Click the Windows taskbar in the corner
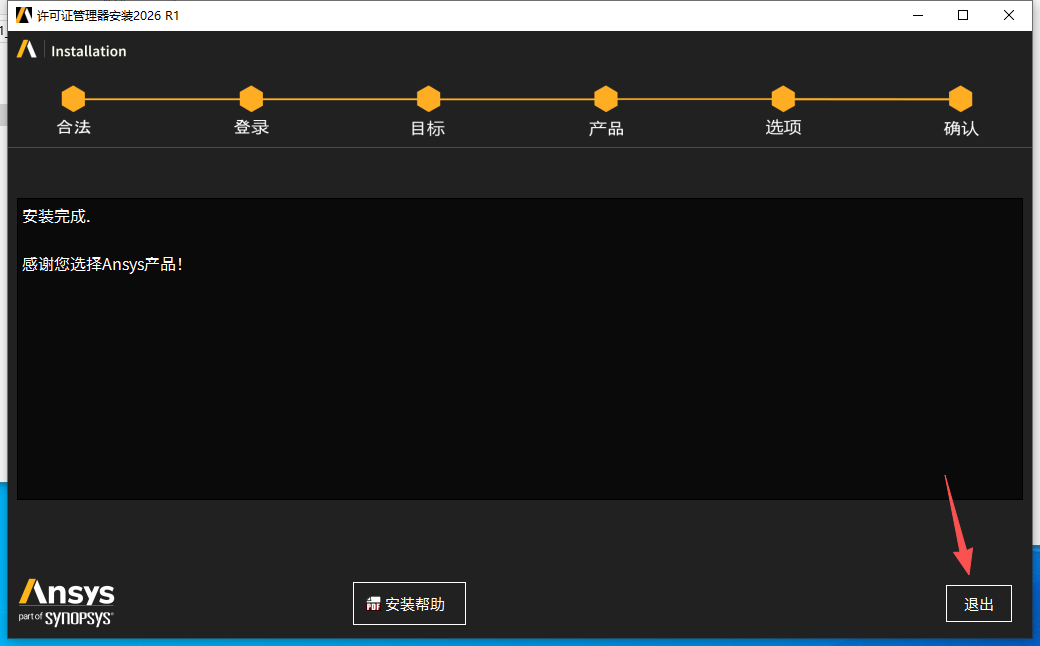The image size is (1040, 646). point(8,638)
